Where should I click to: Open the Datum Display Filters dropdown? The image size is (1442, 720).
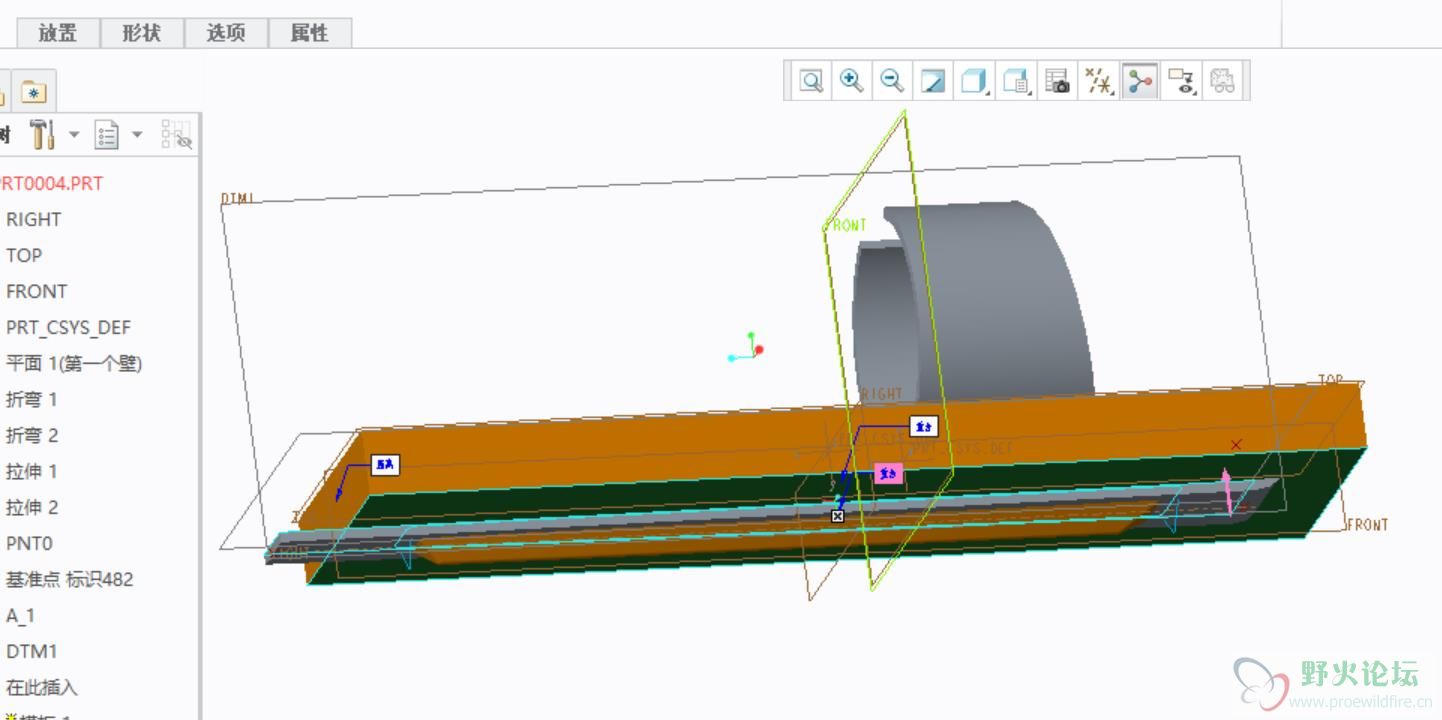click(x=1099, y=81)
